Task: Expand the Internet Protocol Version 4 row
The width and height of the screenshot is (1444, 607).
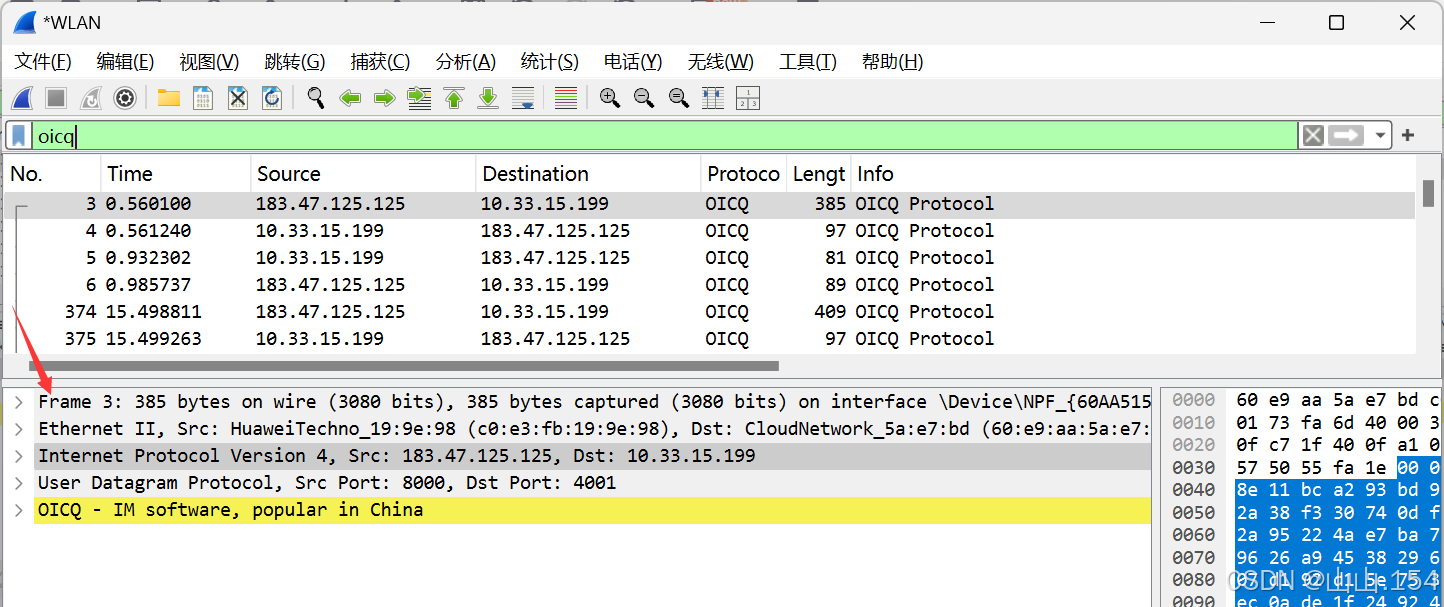Action: [19, 456]
